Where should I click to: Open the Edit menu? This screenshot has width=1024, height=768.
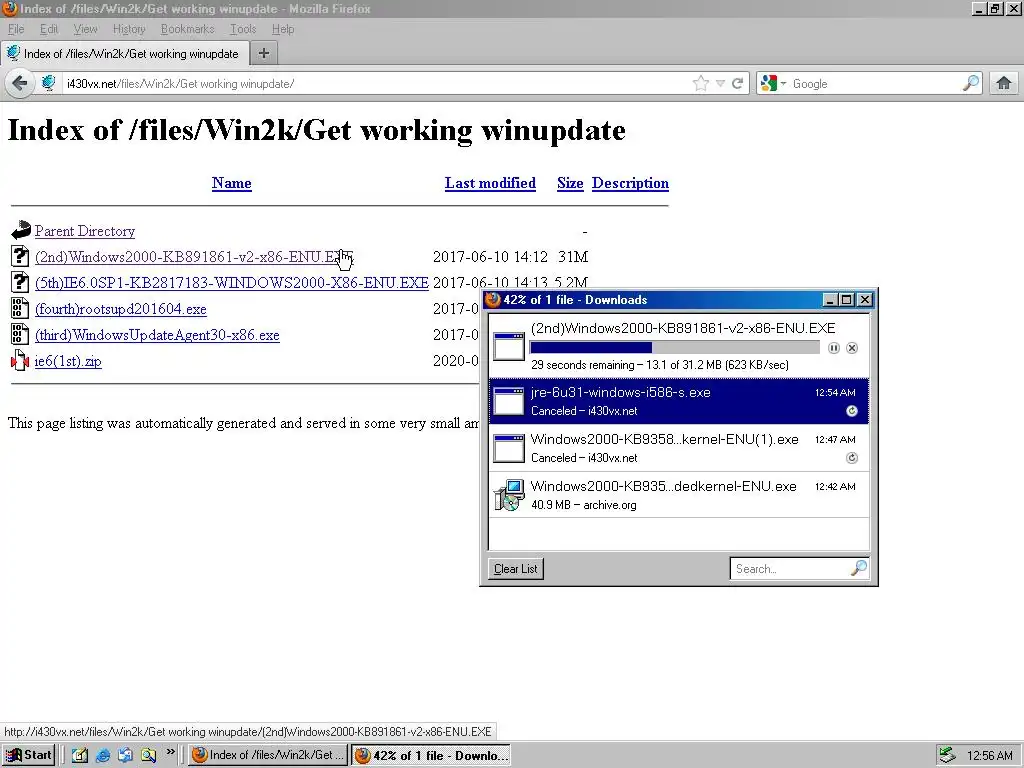click(48, 29)
